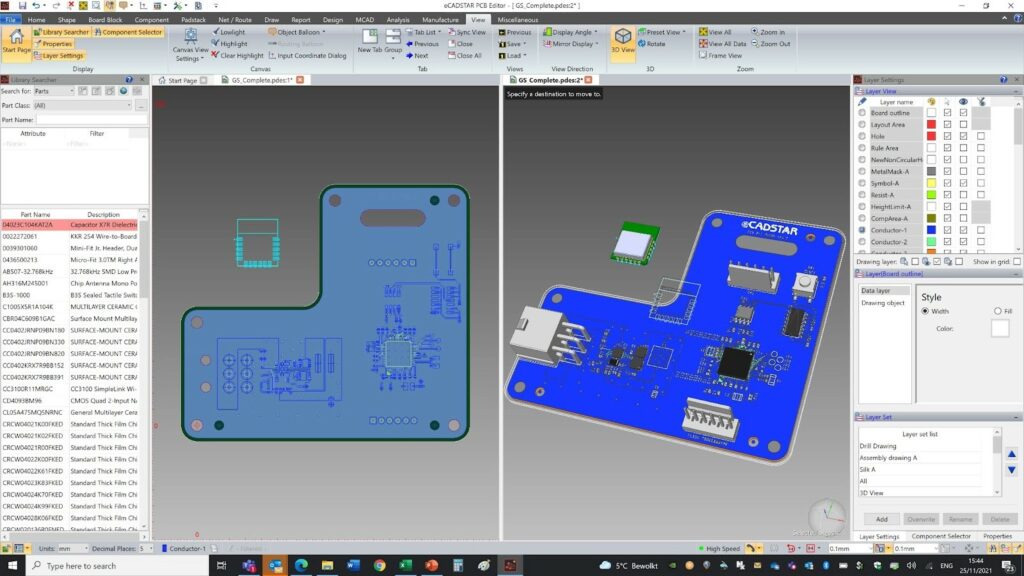The image size is (1024, 576).
Task: Open the Display Angle dropdown
Action: [x=570, y=32]
